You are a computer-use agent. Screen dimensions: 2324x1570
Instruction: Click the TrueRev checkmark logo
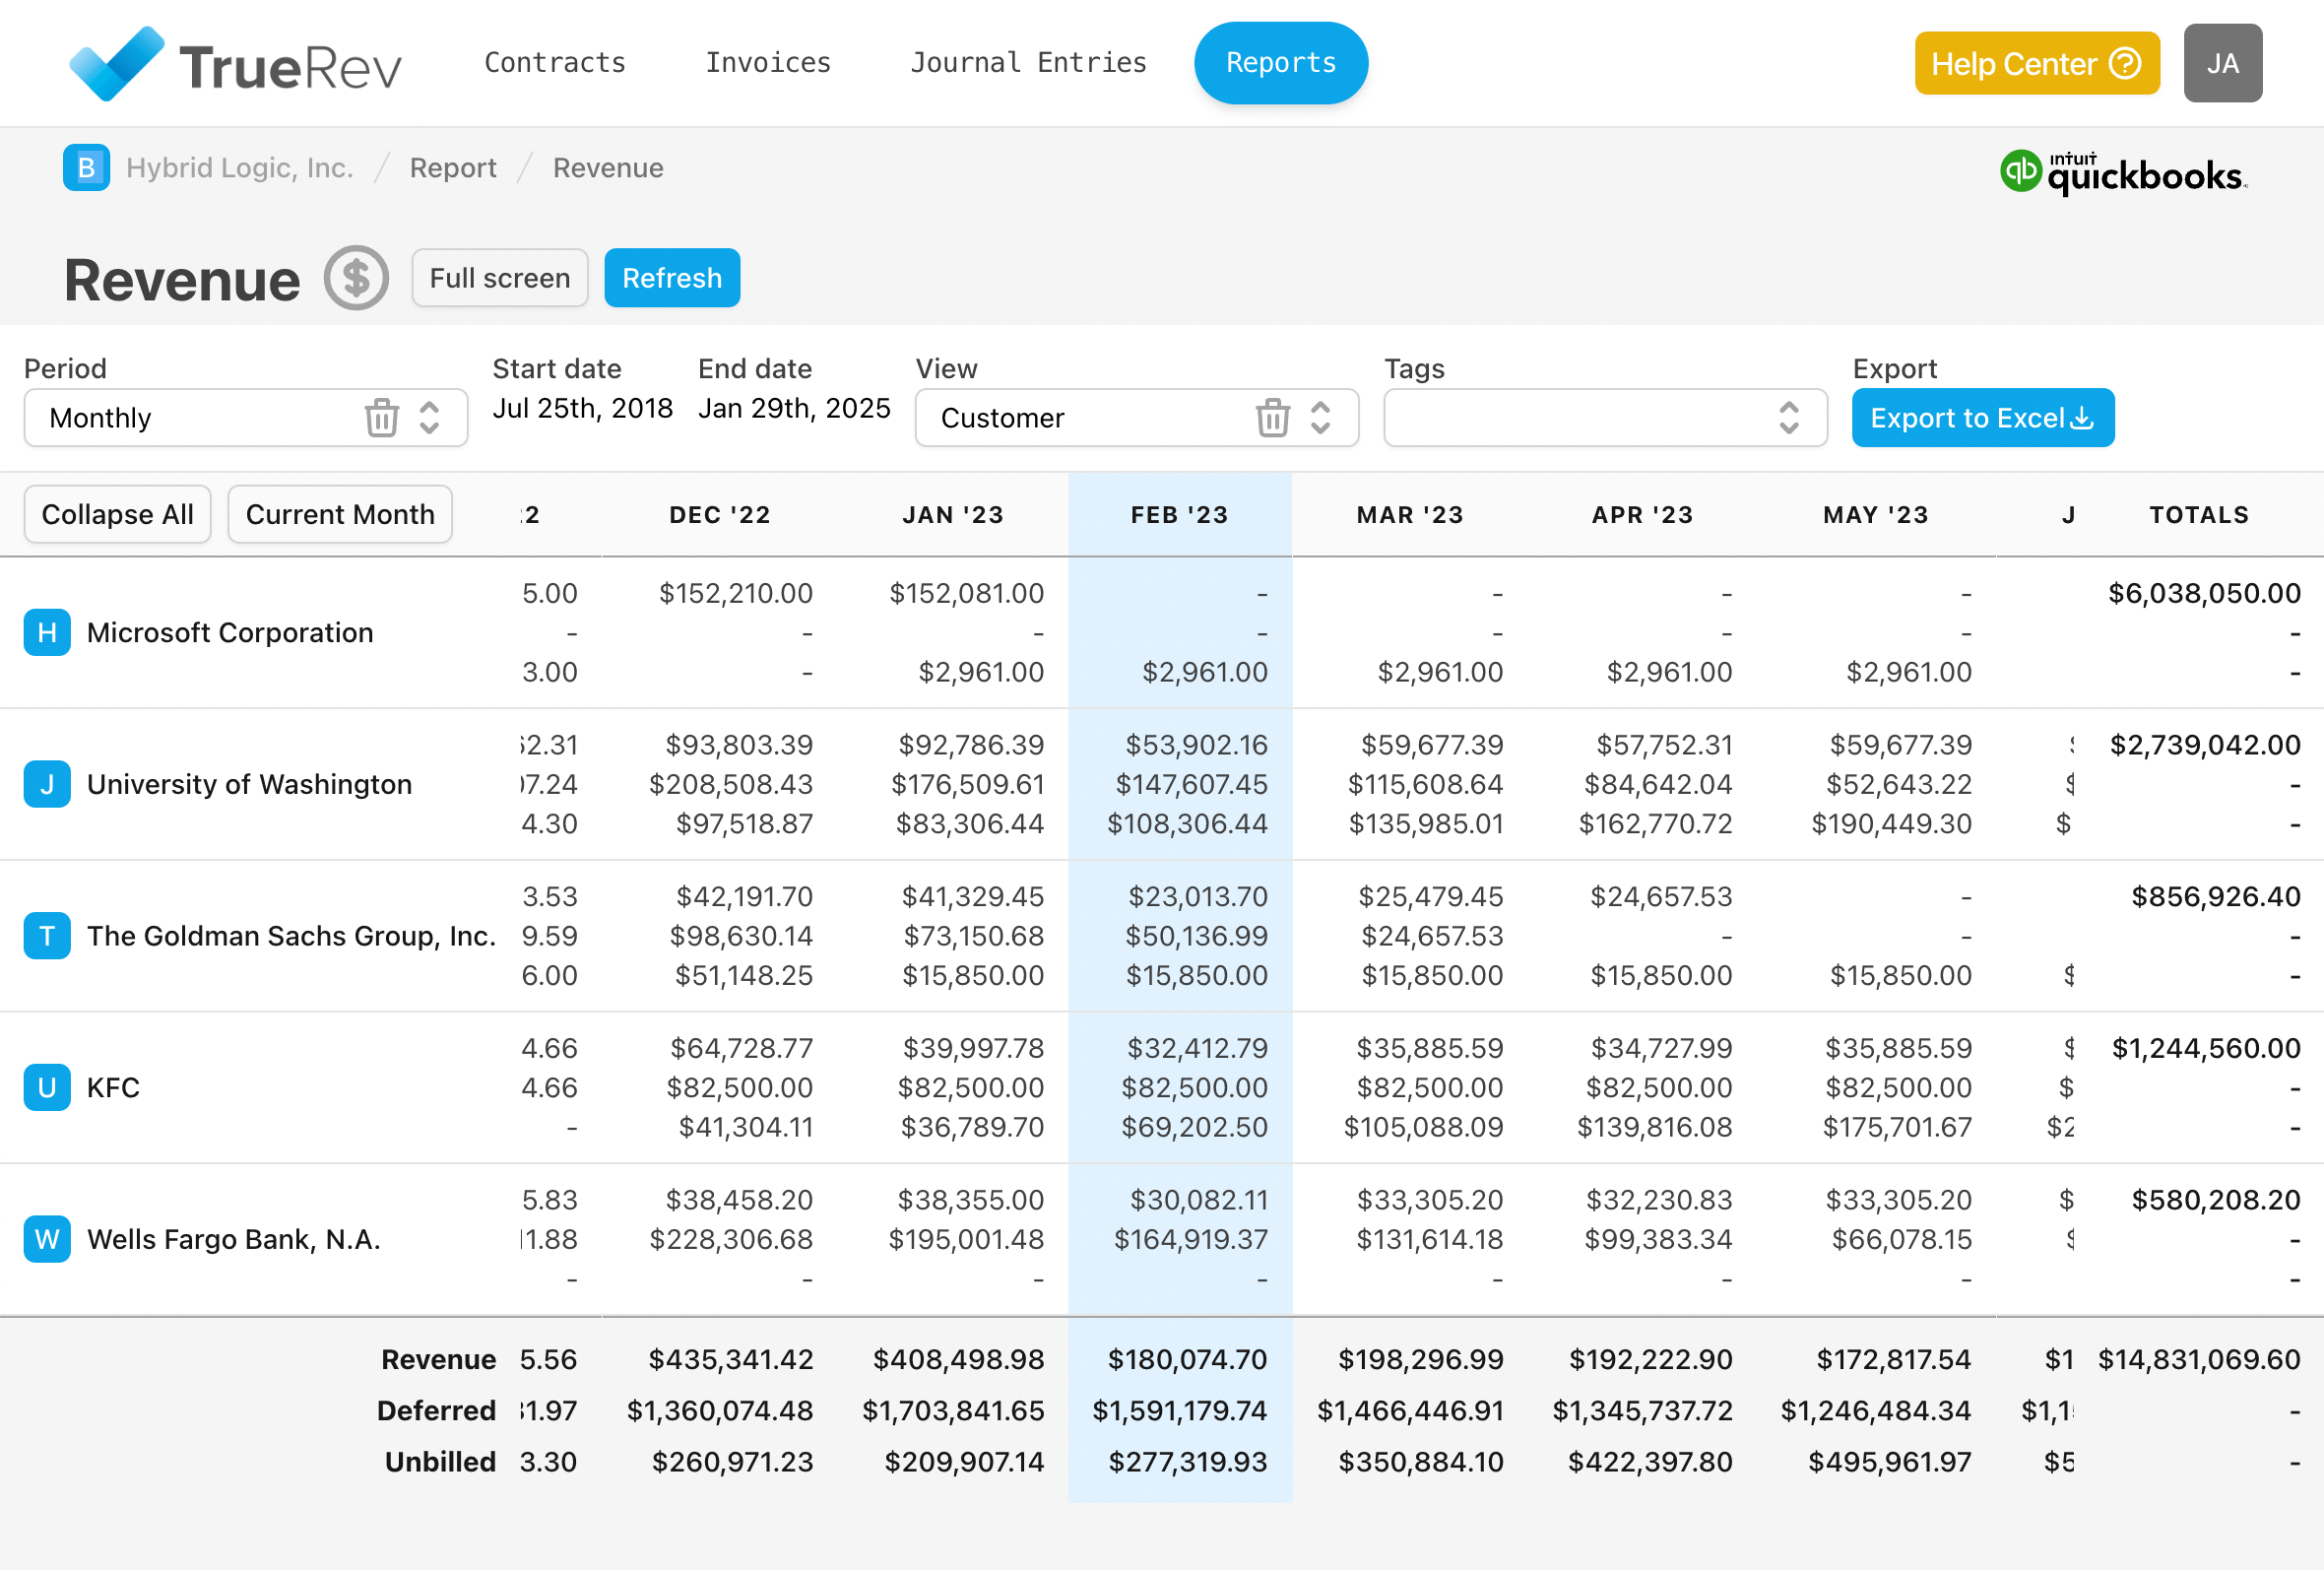[117, 62]
